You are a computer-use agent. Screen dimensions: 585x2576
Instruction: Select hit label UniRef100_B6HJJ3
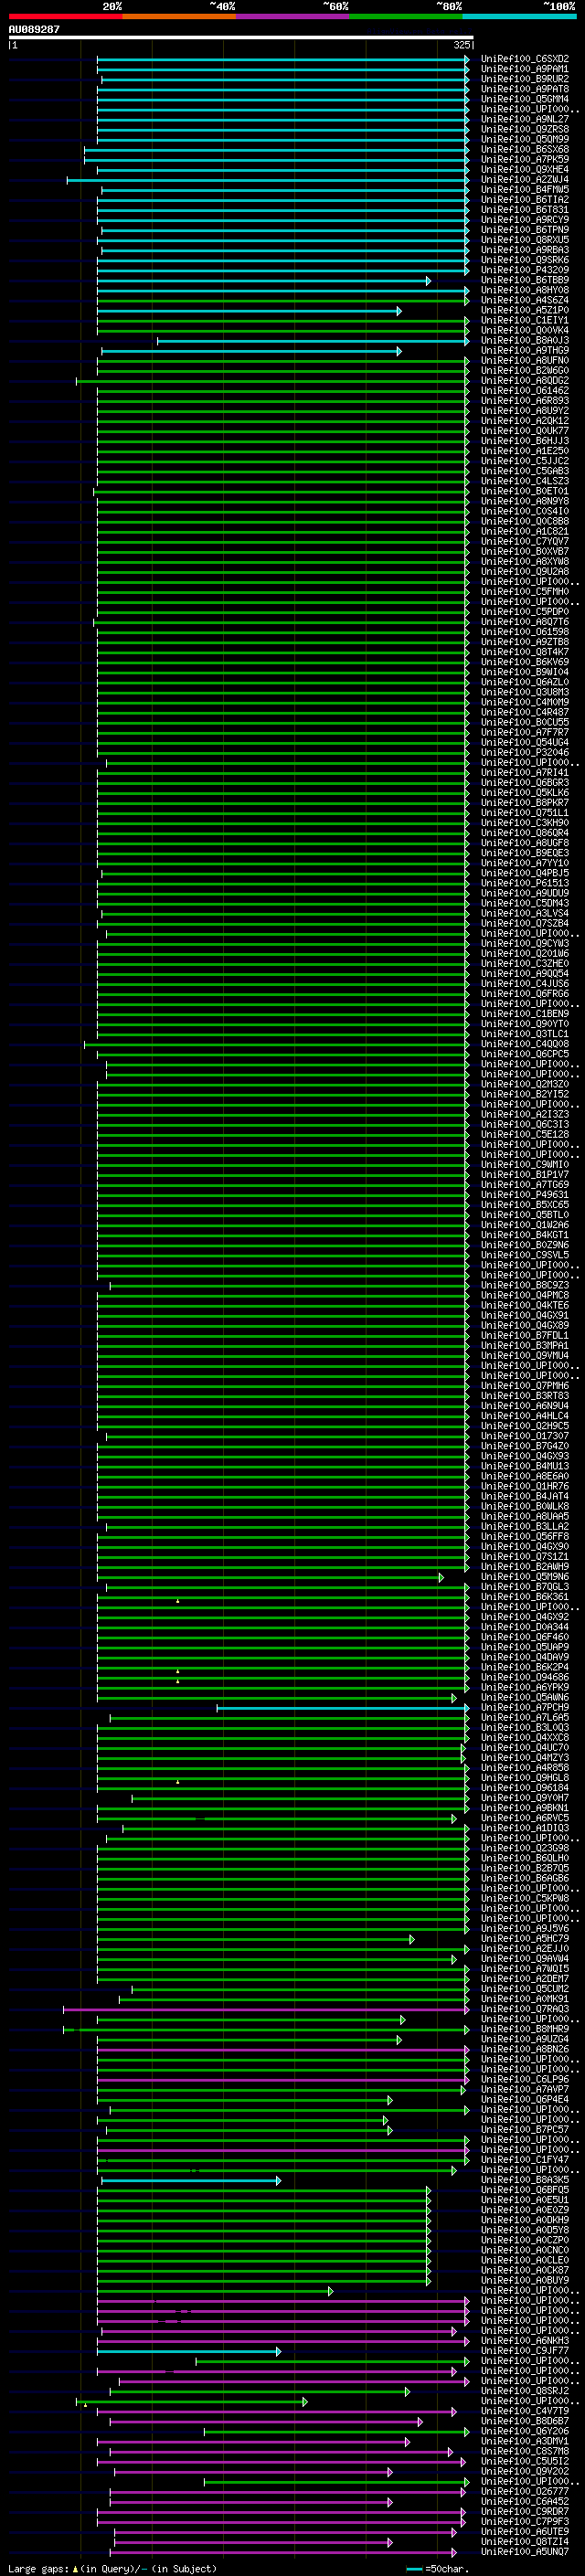click(524, 441)
